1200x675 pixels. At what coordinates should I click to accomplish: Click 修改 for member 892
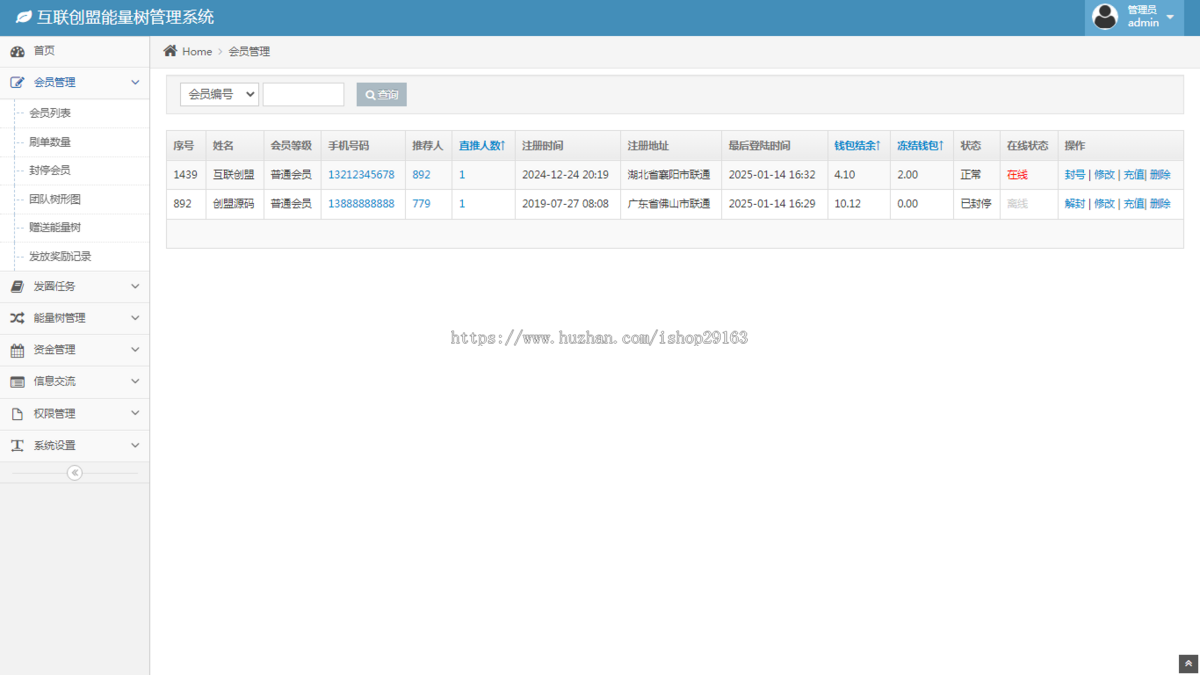1104,204
